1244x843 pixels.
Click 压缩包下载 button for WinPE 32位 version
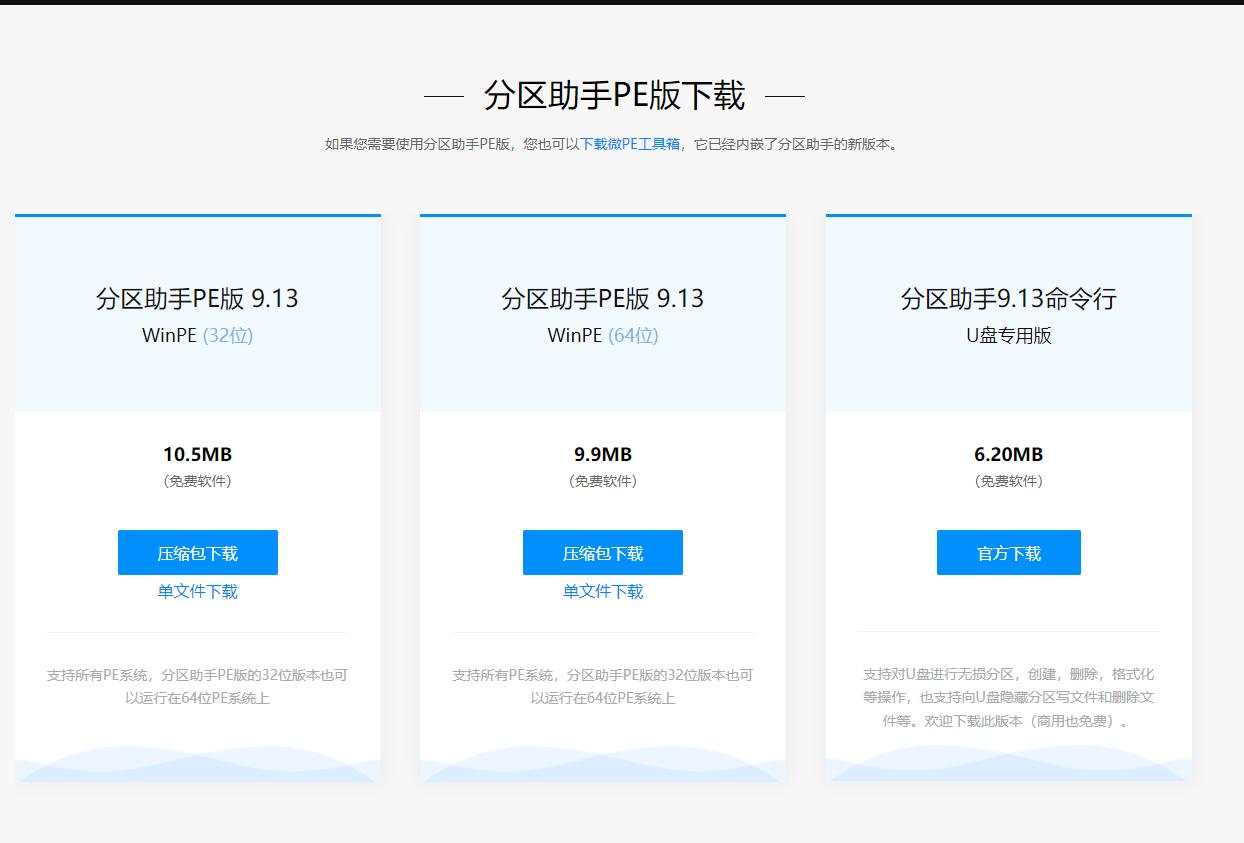tap(197, 552)
